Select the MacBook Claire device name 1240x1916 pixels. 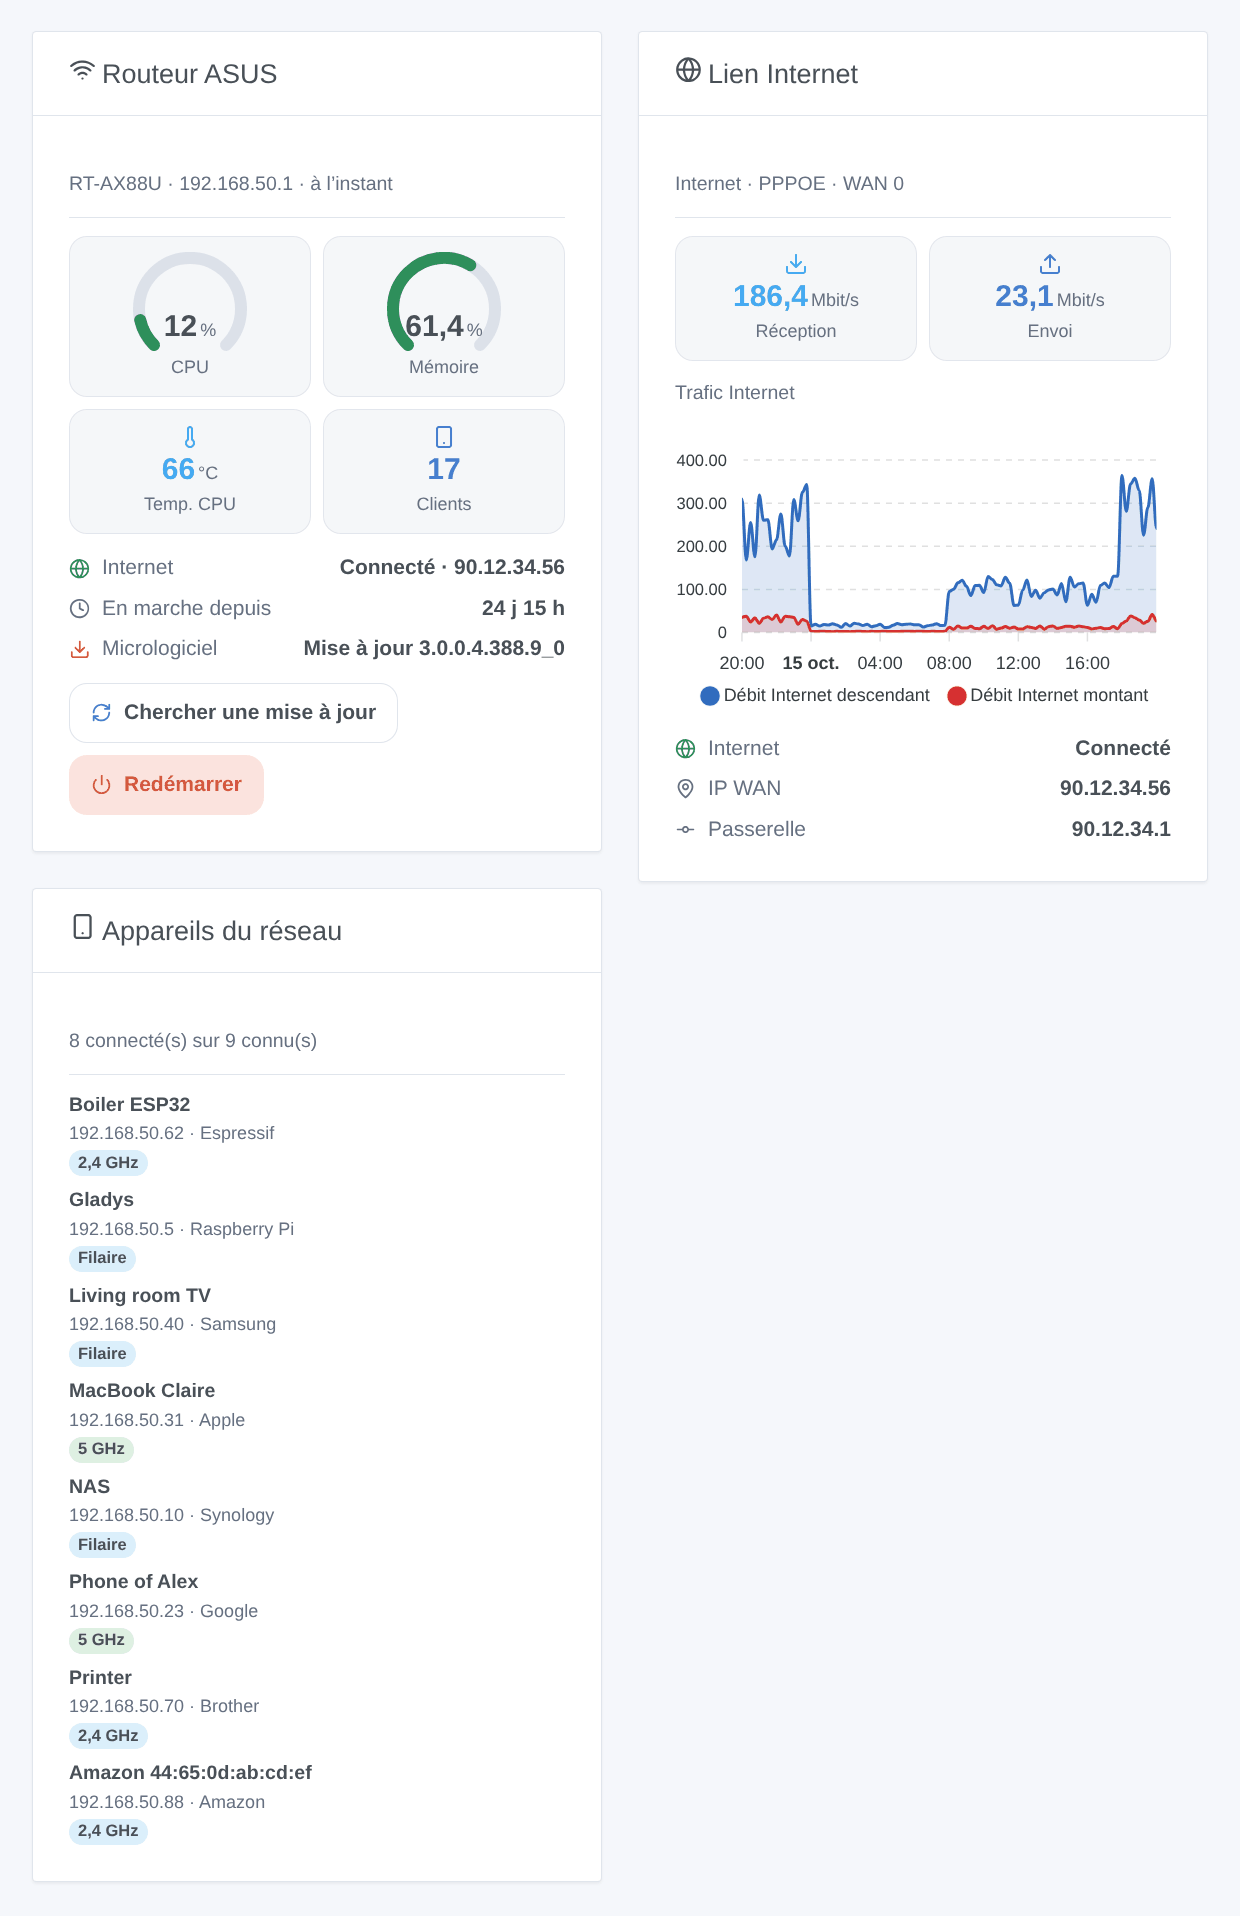tap(142, 1390)
